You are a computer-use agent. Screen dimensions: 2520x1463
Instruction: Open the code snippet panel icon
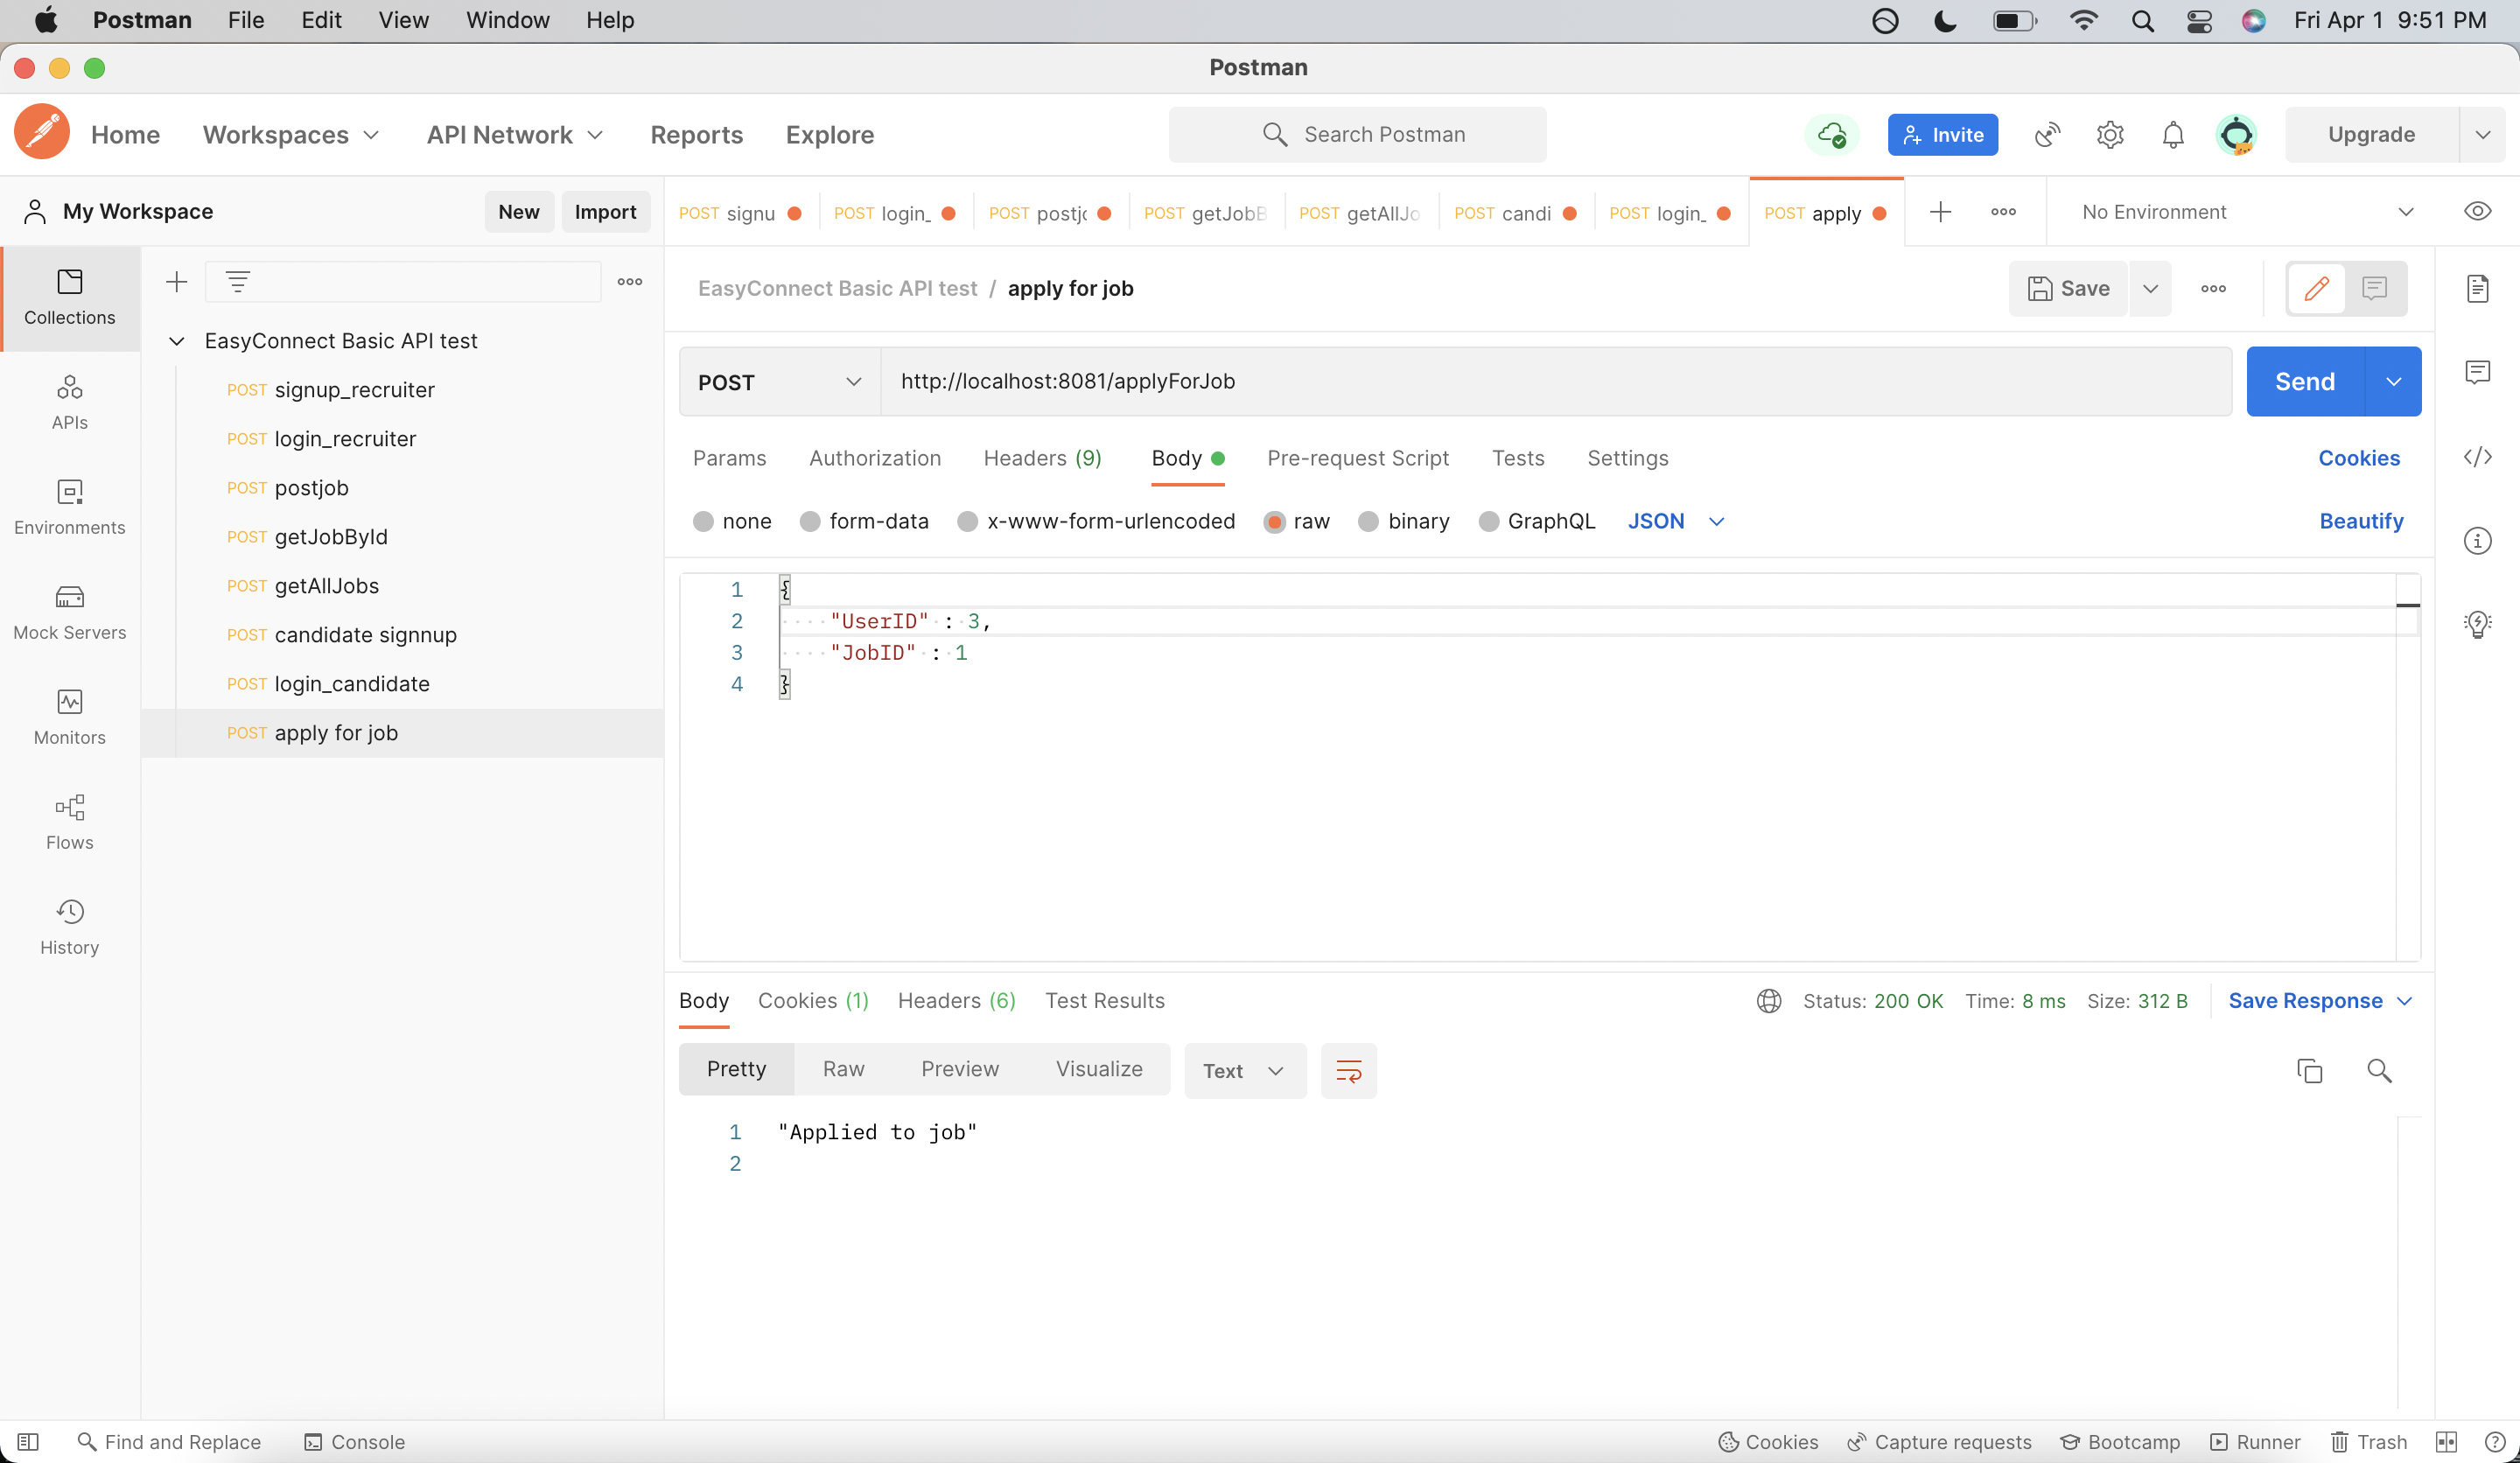click(2476, 457)
